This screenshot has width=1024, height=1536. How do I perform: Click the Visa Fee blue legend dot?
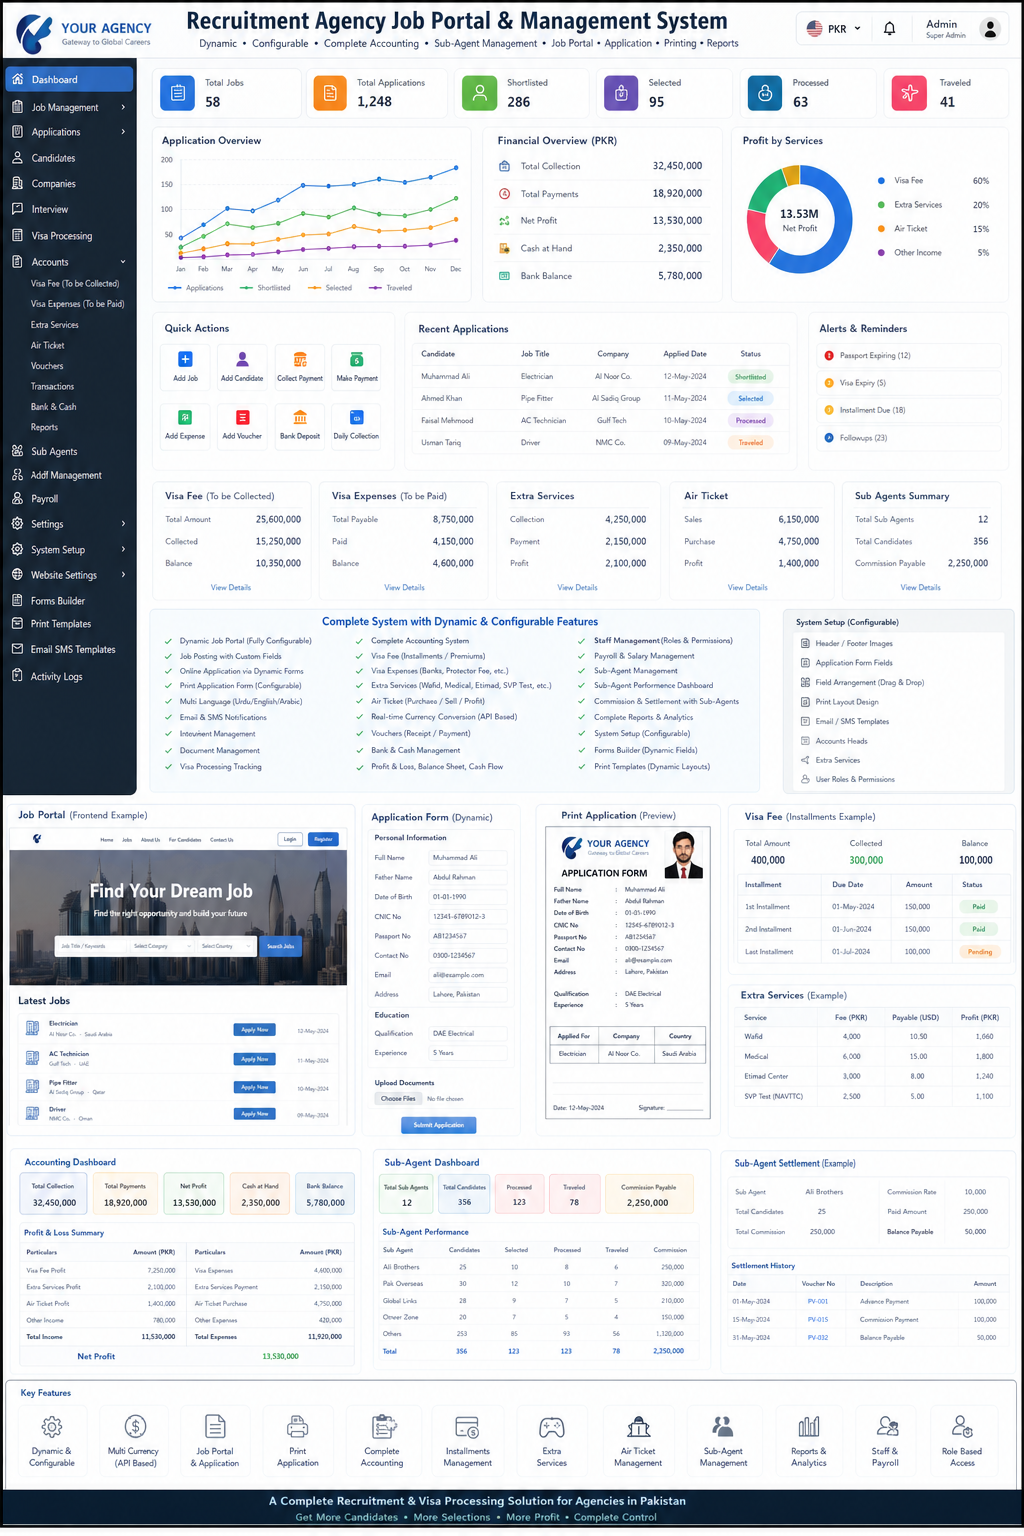(881, 181)
